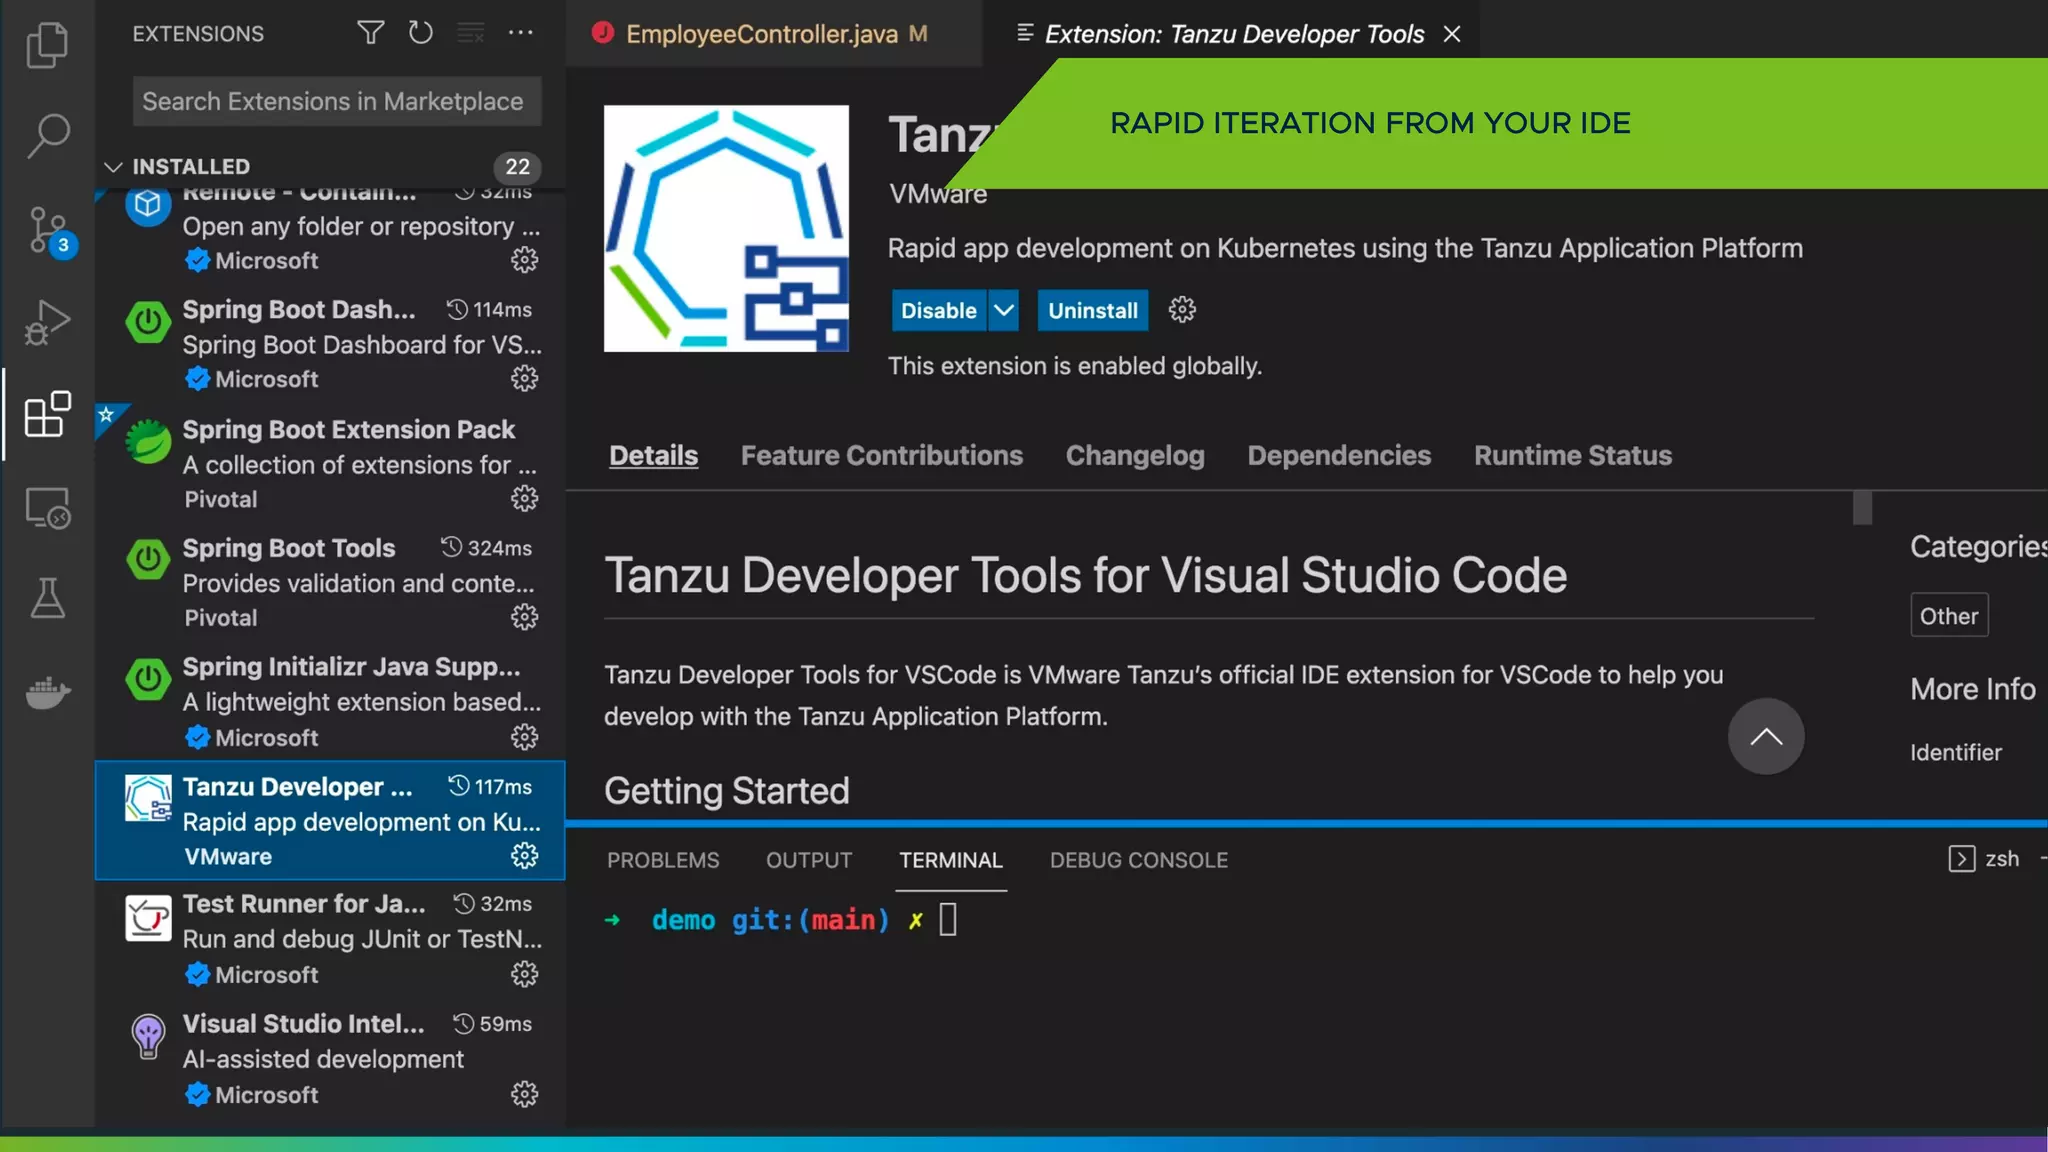The image size is (2048, 1152).
Task: Select Tanzu Developer Tools in installed list
Action: [x=330, y=820]
